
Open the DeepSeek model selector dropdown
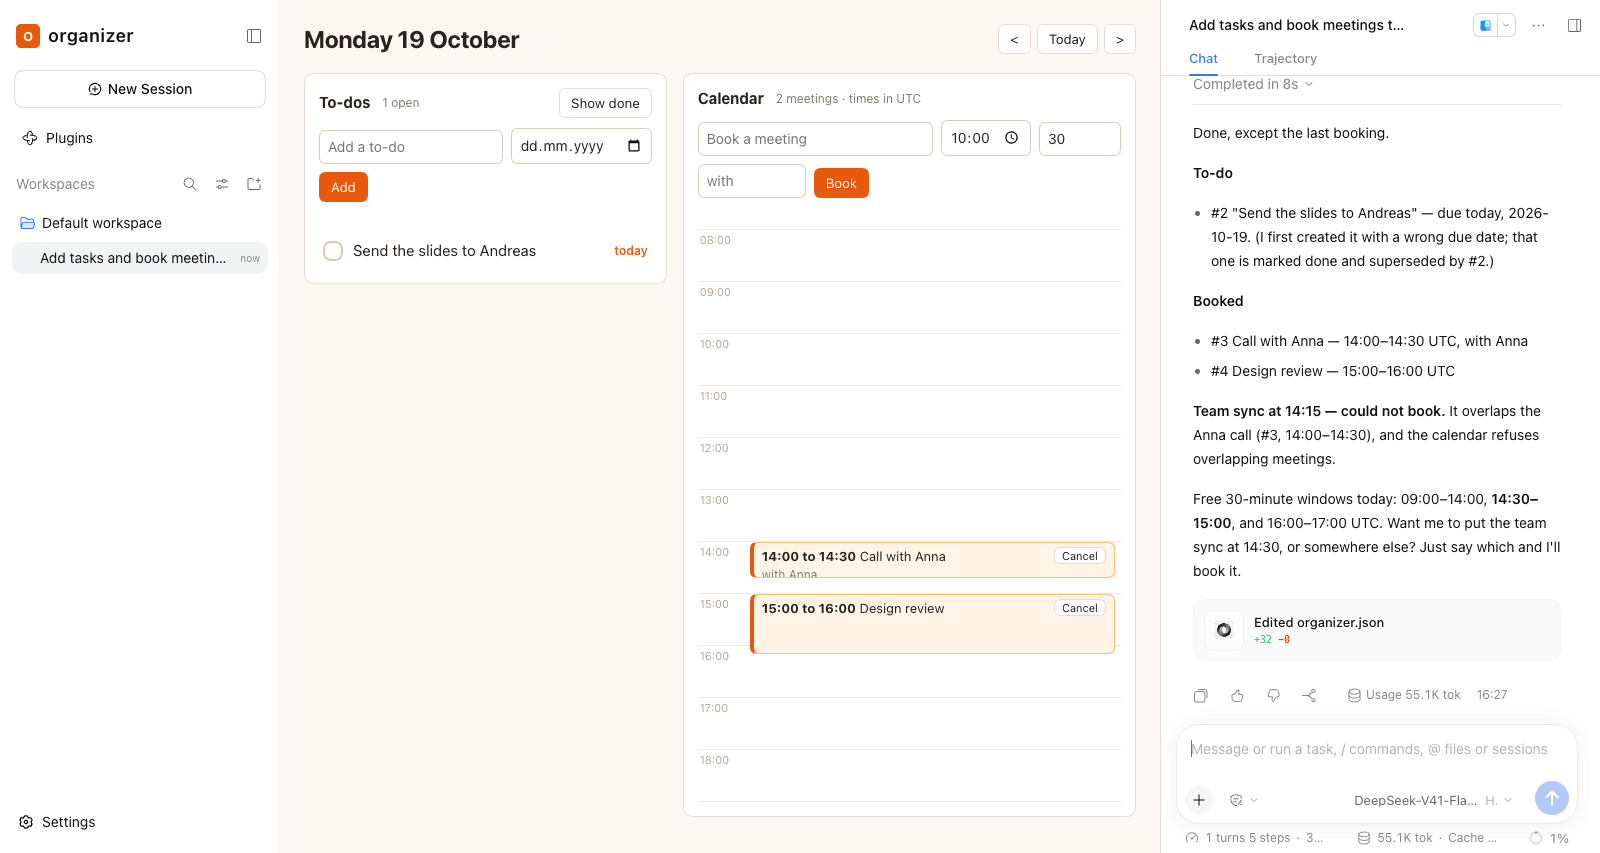point(1432,800)
